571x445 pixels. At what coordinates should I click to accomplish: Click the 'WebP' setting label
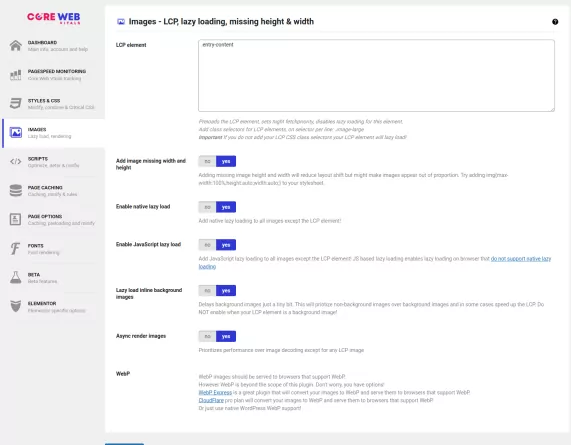[x=123, y=374]
